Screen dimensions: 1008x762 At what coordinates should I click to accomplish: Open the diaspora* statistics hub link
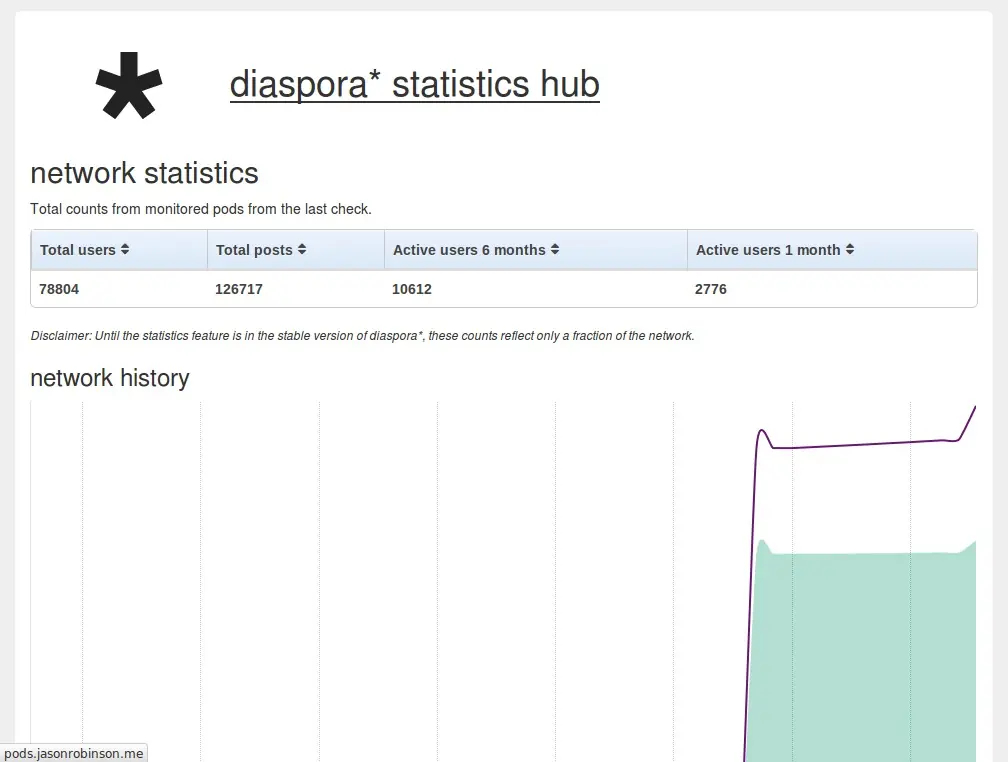coord(415,84)
